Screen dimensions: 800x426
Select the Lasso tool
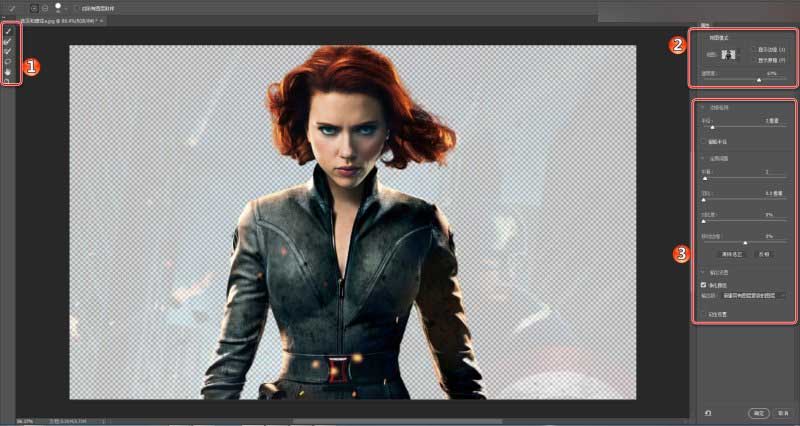click(8, 61)
